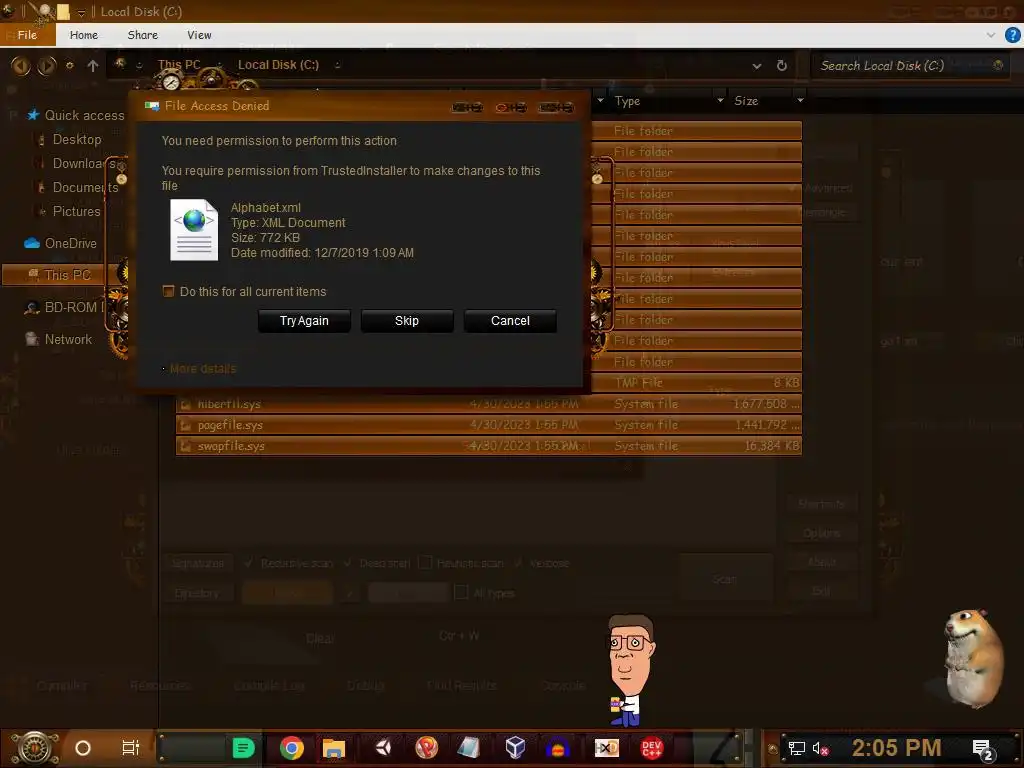Expand the Local Disk (C:) breadcrumb arrow
This screenshot has width=1024, height=768.
[x=337, y=65]
